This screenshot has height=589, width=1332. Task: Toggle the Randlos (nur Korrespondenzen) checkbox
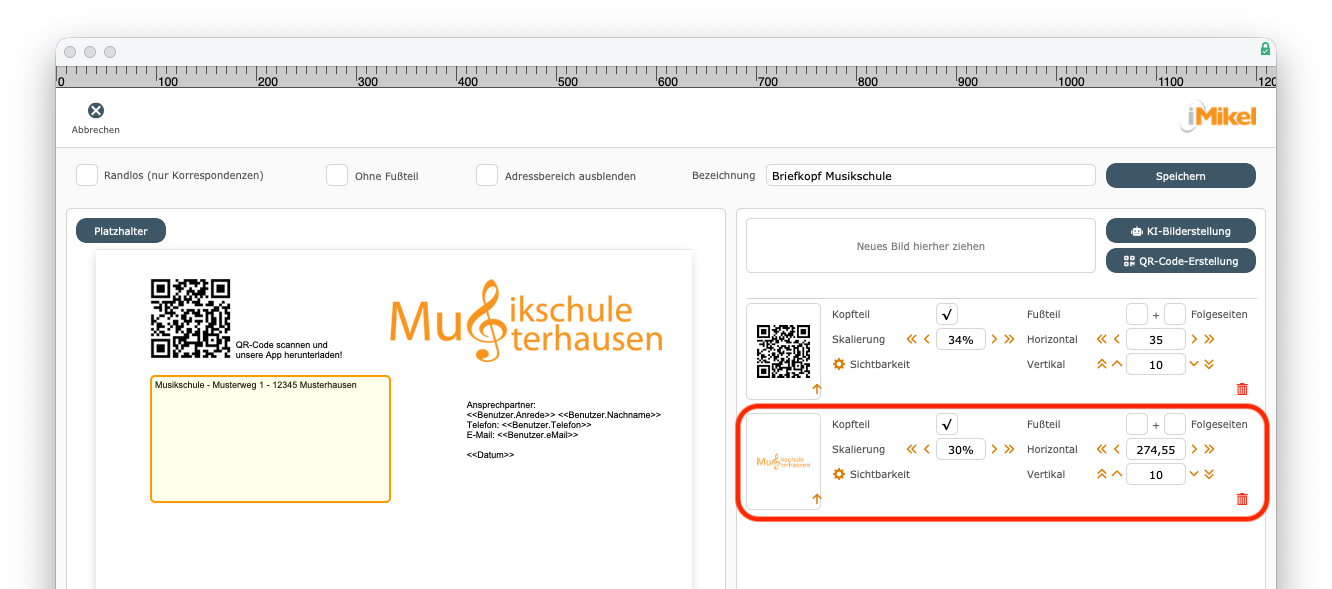point(87,175)
